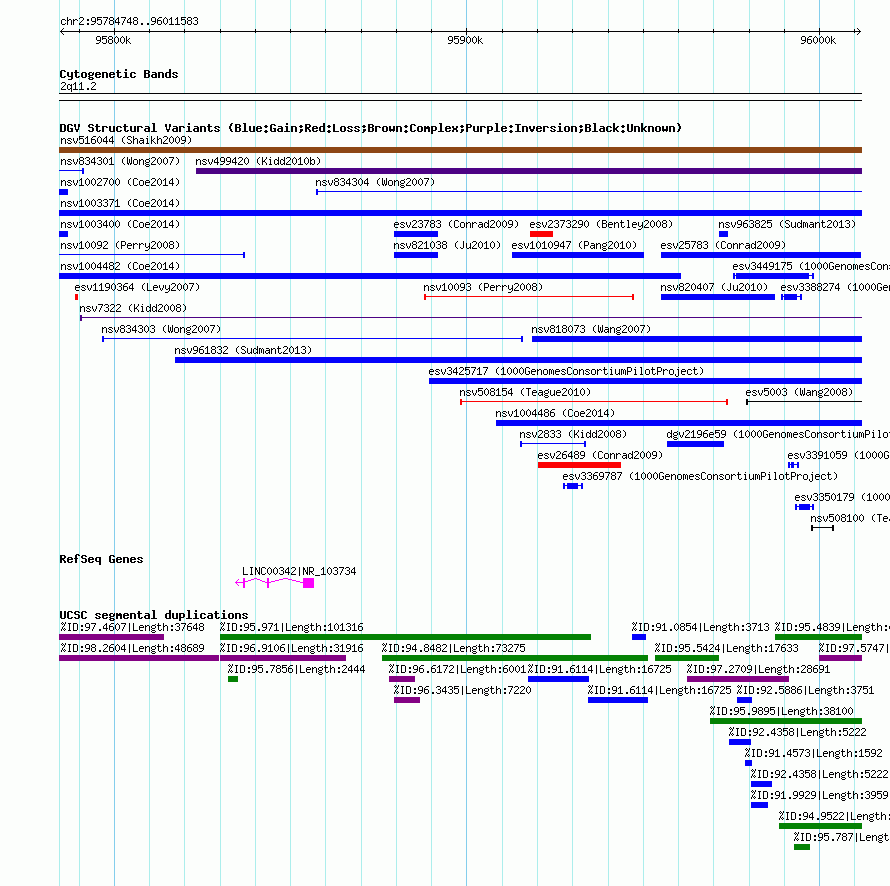890x886 pixels.
Task: Open %ID:97.2709 Length:28691 purple bar
Action: pos(738,679)
